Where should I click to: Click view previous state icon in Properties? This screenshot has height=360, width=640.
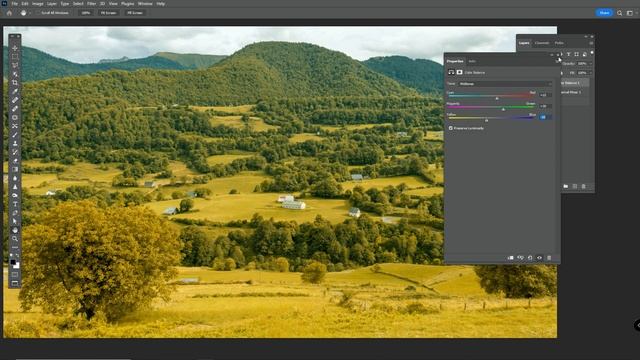tap(520, 258)
